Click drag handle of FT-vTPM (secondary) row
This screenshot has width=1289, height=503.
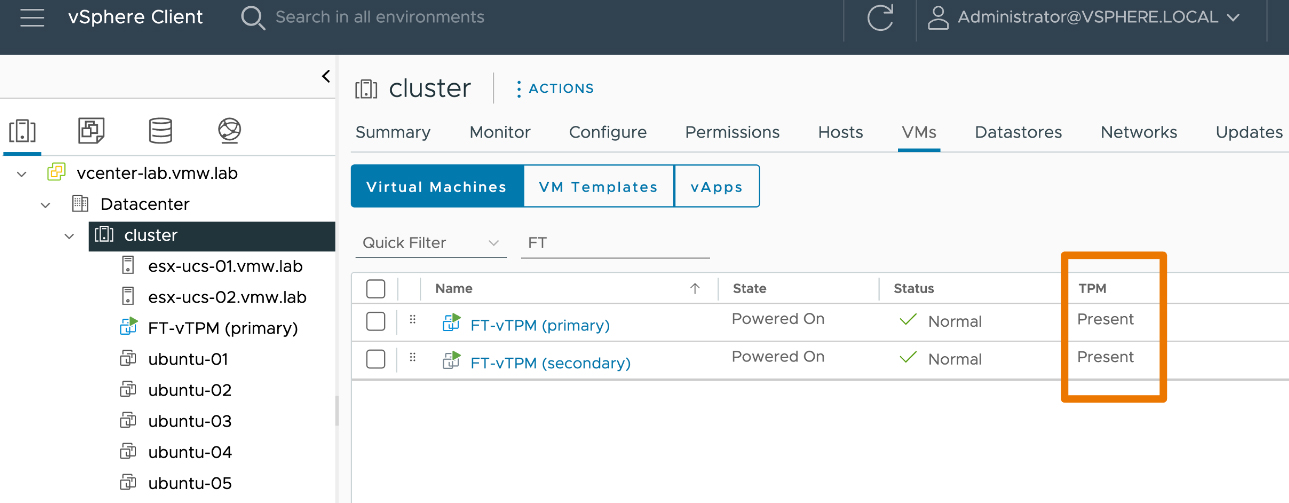click(412, 359)
